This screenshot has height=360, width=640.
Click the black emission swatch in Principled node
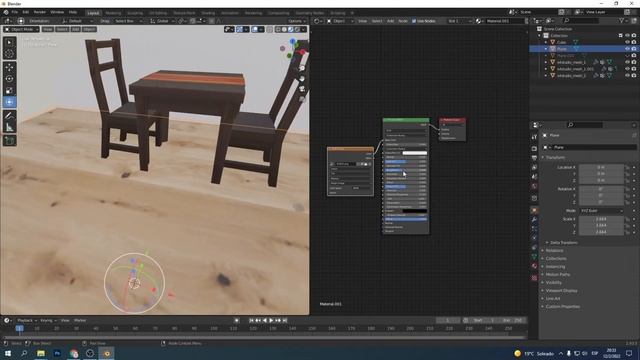(x=415, y=211)
